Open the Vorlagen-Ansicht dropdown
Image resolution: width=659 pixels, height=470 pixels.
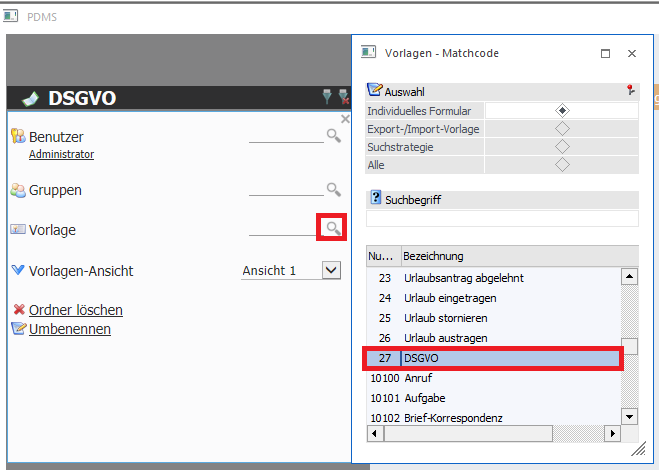331,270
